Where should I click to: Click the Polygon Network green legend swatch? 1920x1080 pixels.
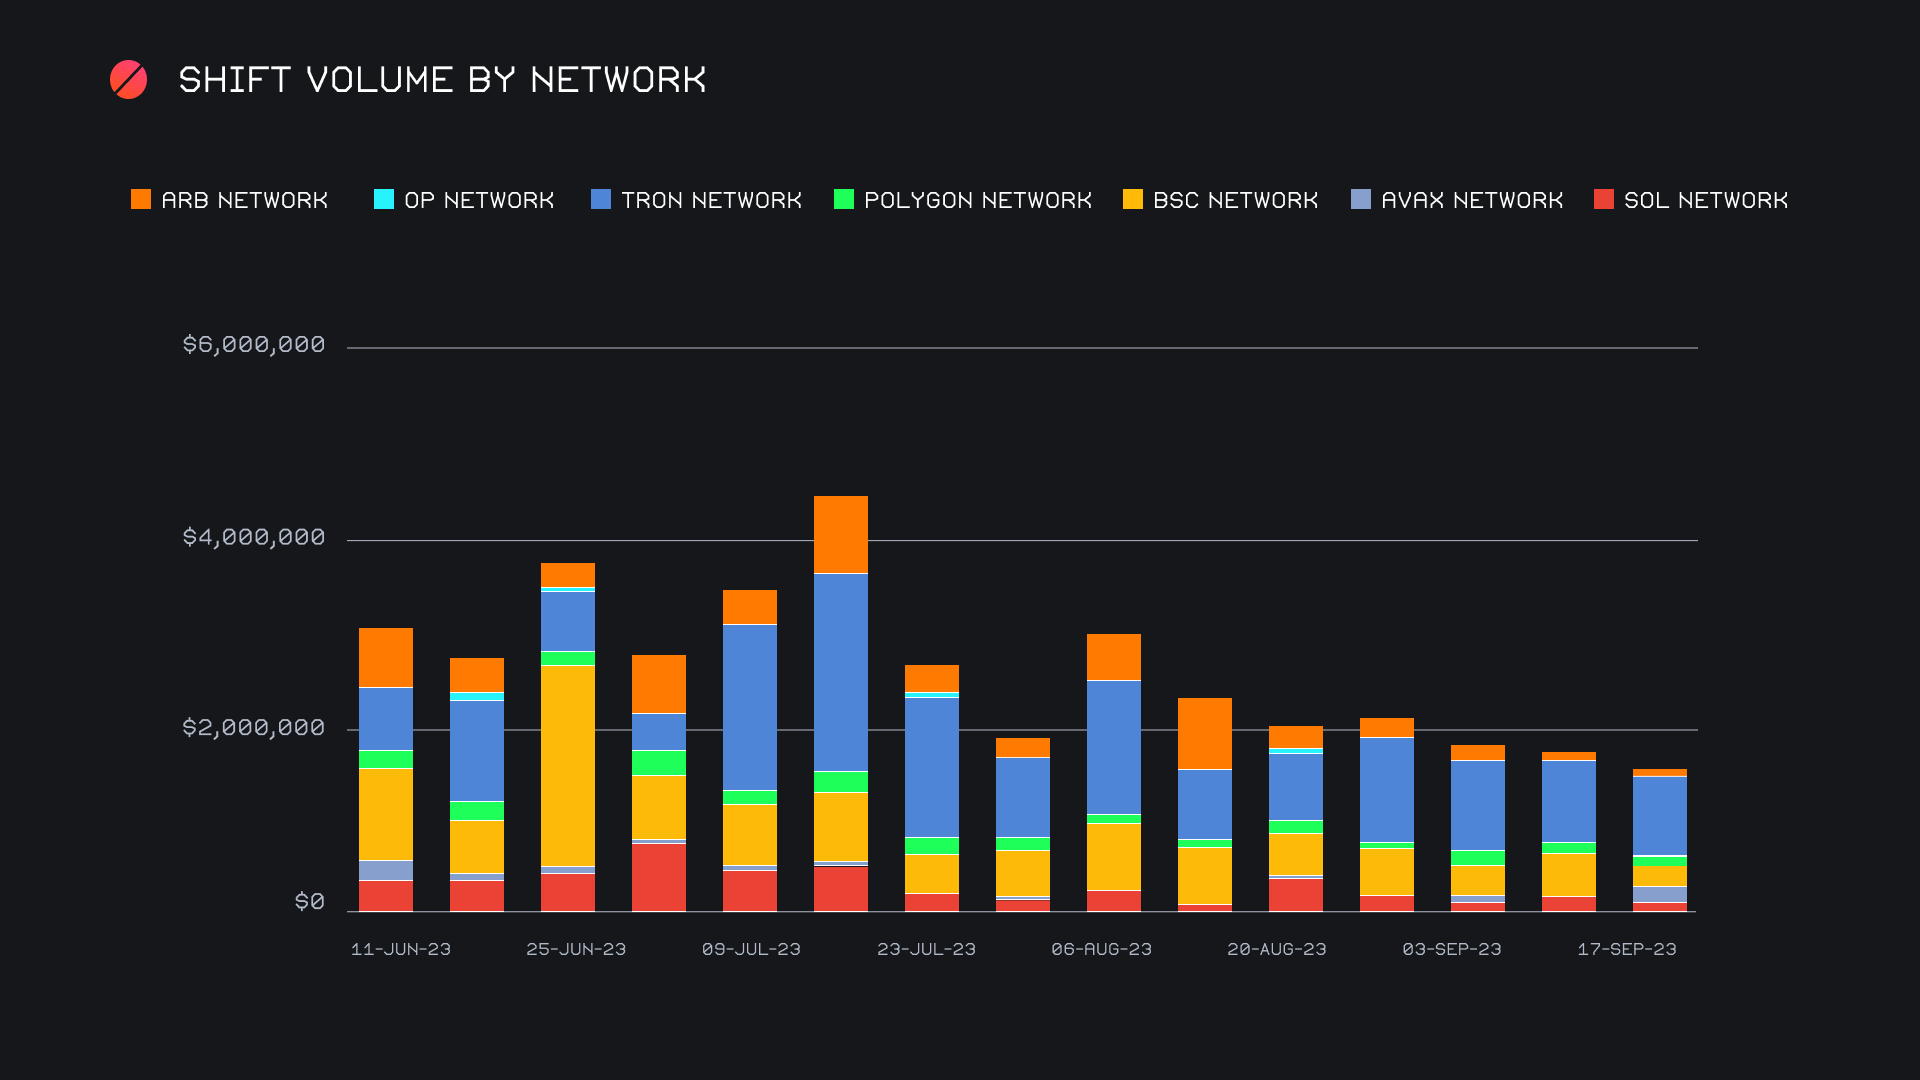coord(844,200)
